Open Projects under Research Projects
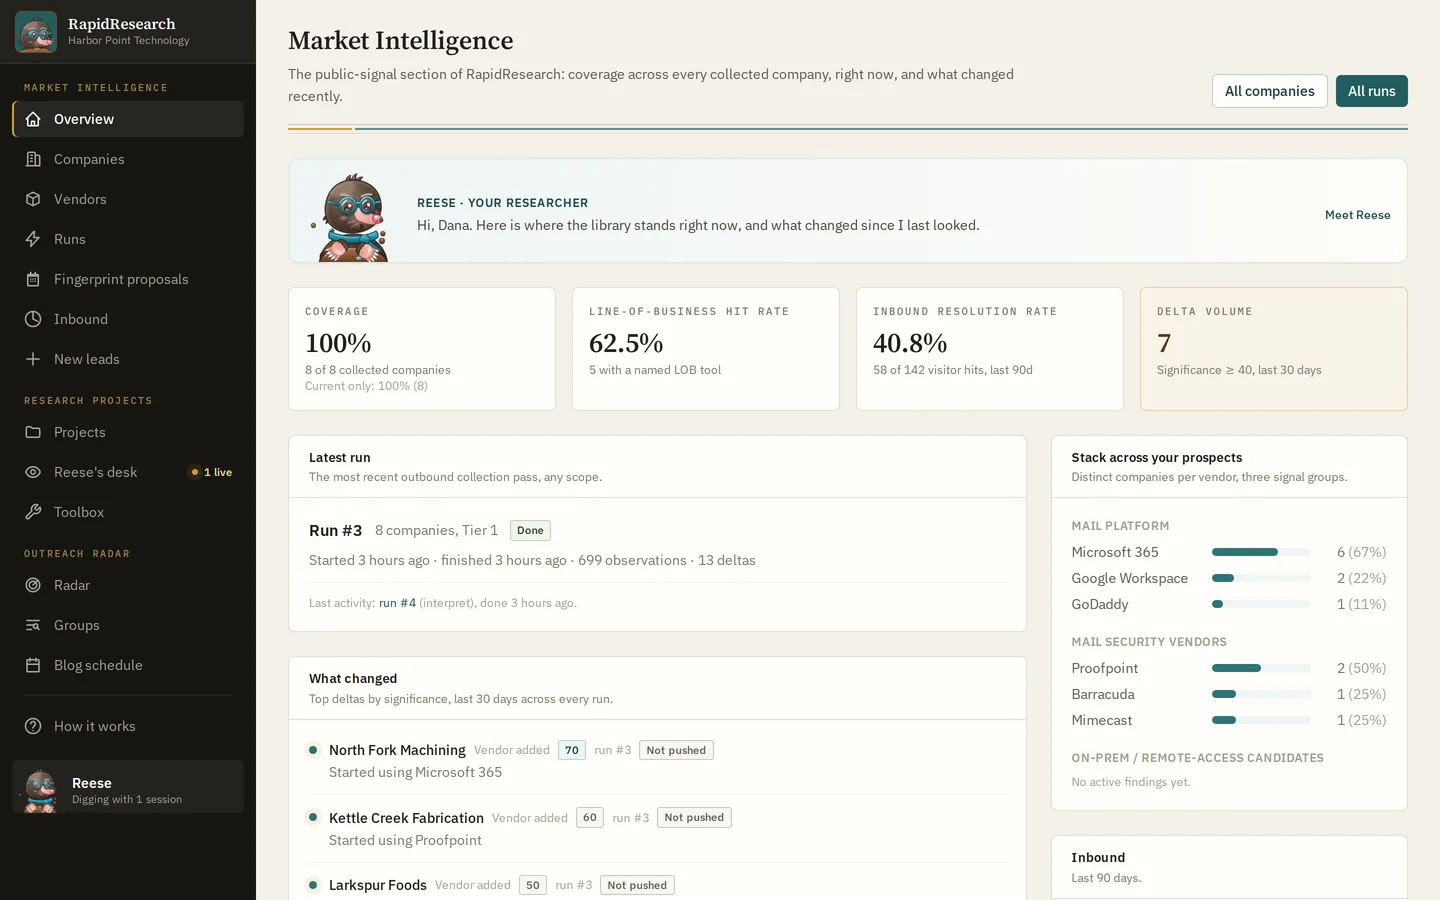The width and height of the screenshot is (1440, 900). click(128, 432)
